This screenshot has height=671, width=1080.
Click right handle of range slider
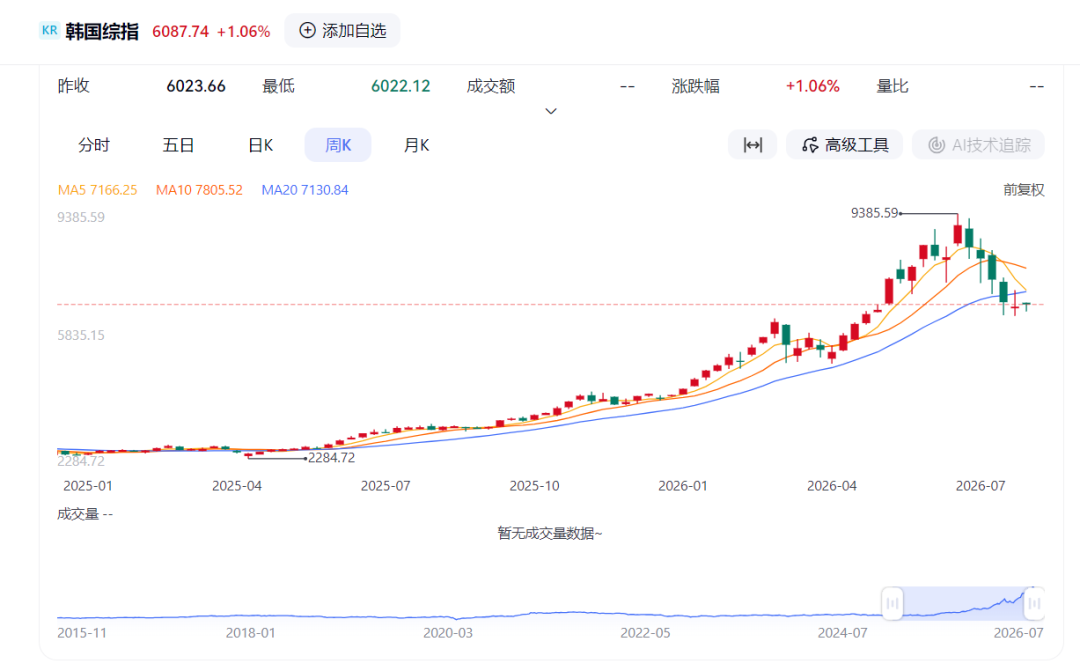1034,603
